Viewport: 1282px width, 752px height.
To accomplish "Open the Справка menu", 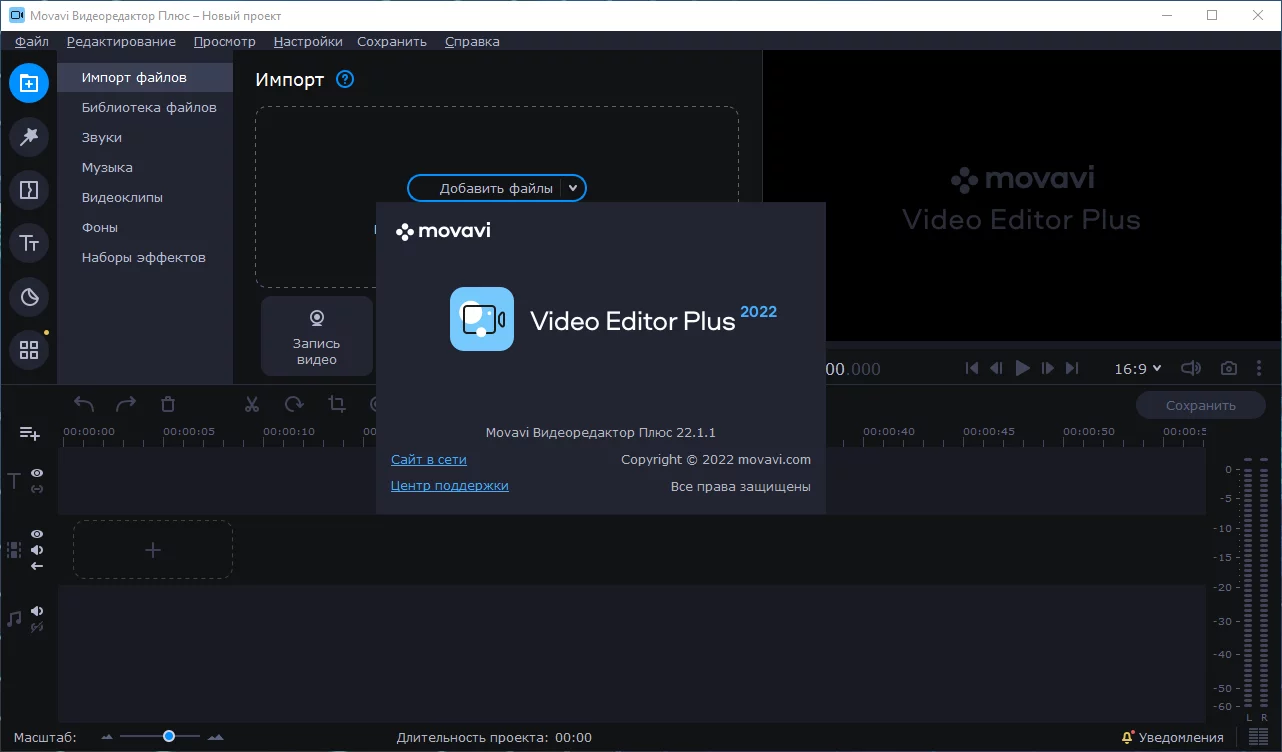I will pos(472,41).
